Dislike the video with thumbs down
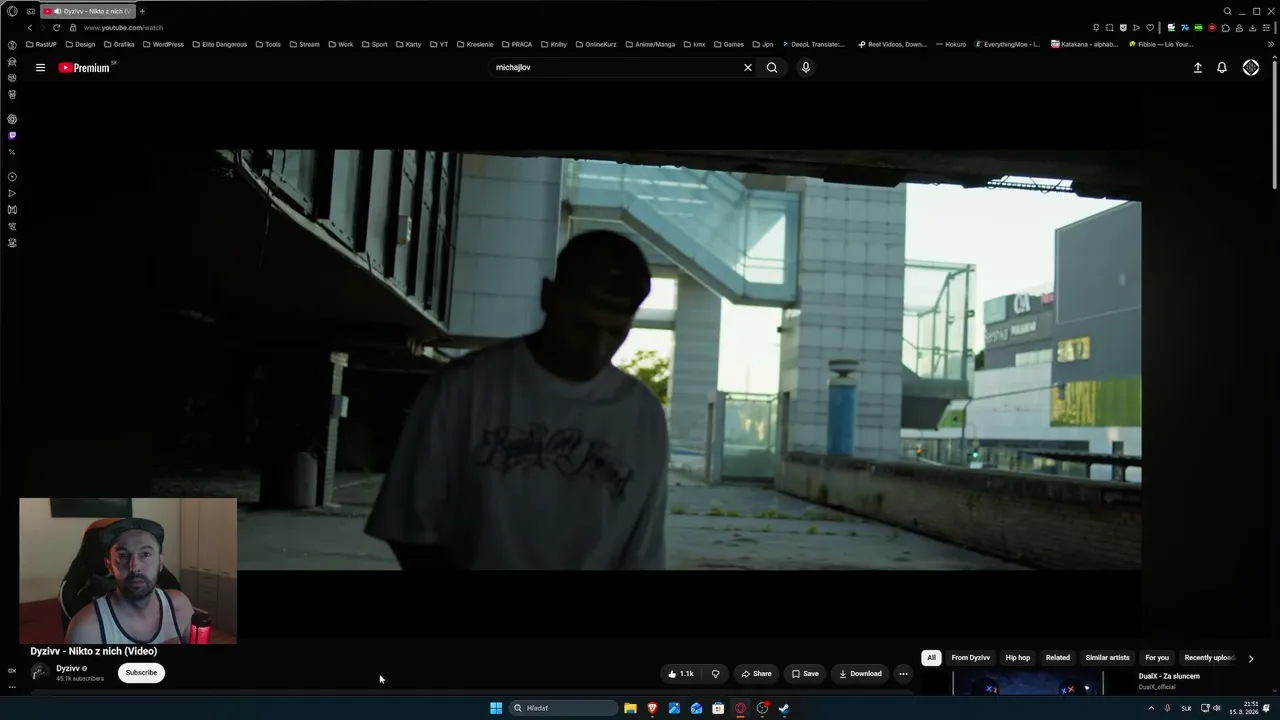1280x720 pixels. [x=715, y=674]
